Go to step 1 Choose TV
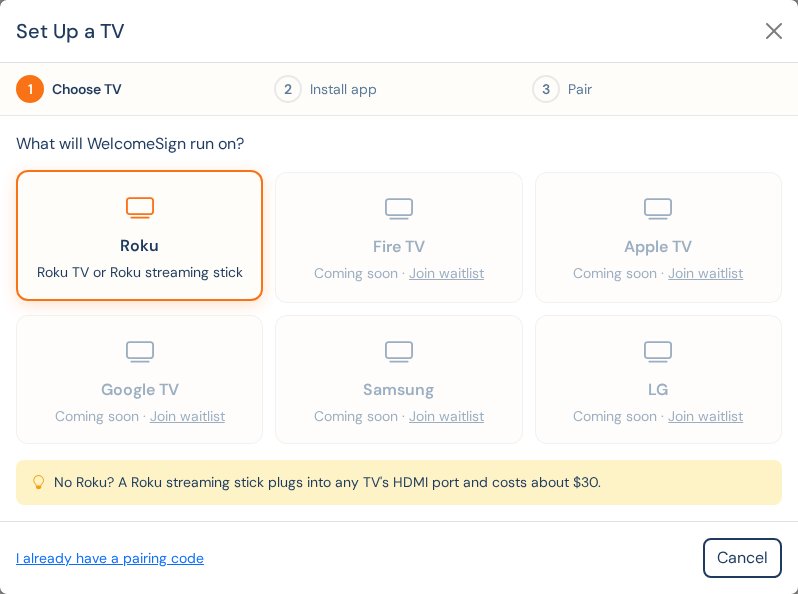The height and width of the screenshot is (594, 798). (x=69, y=89)
